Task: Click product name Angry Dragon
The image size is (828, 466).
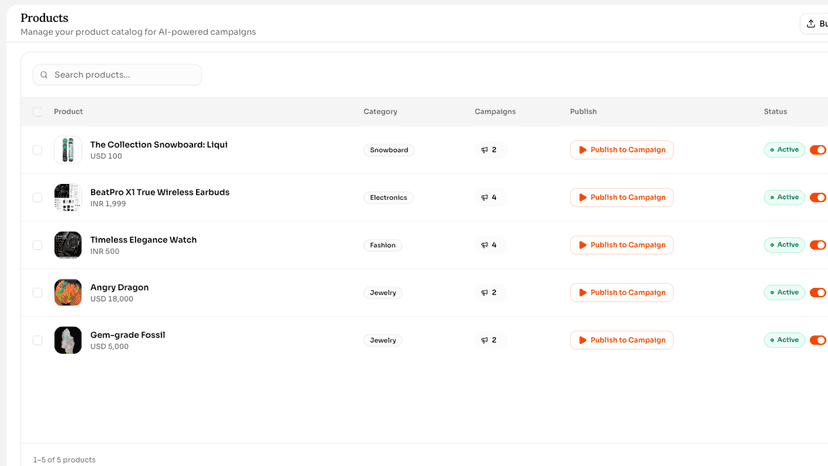Action: tap(119, 287)
